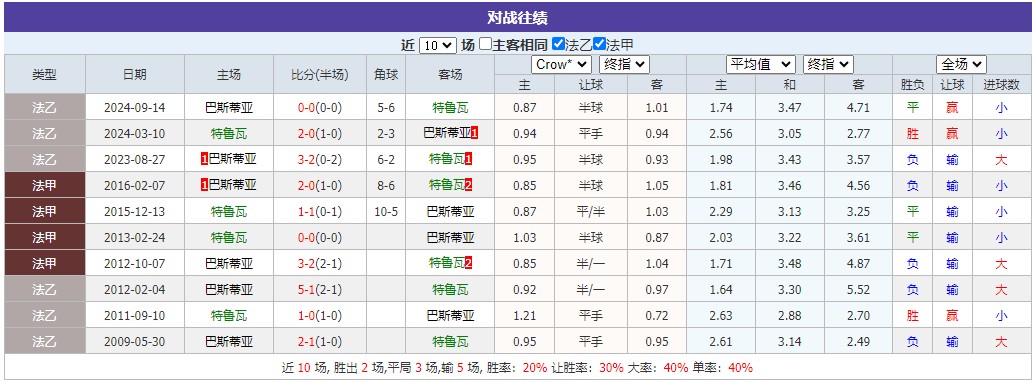The height and width of the screenshot is (382, 1036).
Task: Uncheck the 法甲 league filter
Action: (599, 44)
